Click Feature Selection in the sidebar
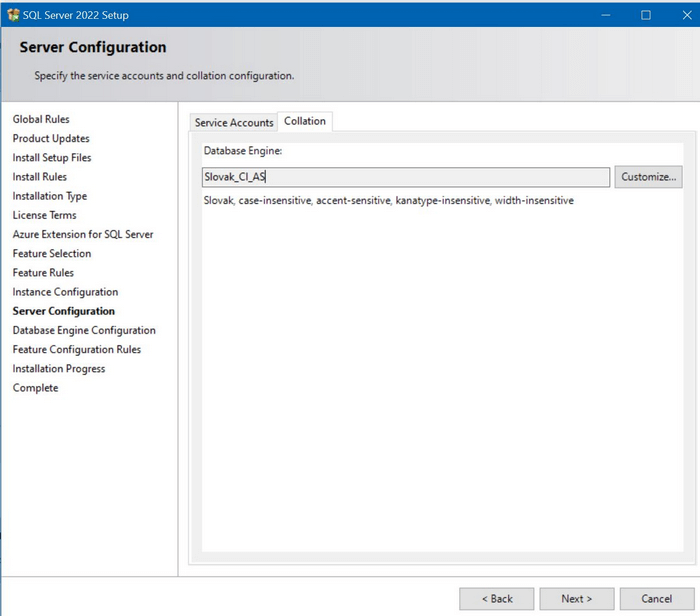 click(52, 253)
